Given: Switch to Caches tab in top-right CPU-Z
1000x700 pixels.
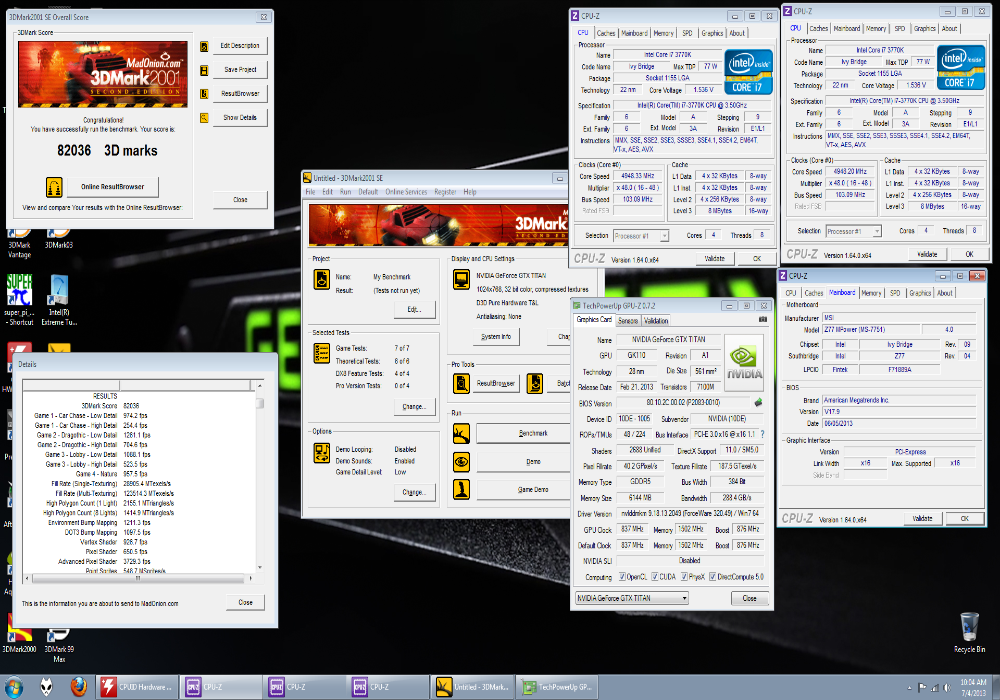Looking at the screenshot, I should pyautogui.click(x=818, y=29).
